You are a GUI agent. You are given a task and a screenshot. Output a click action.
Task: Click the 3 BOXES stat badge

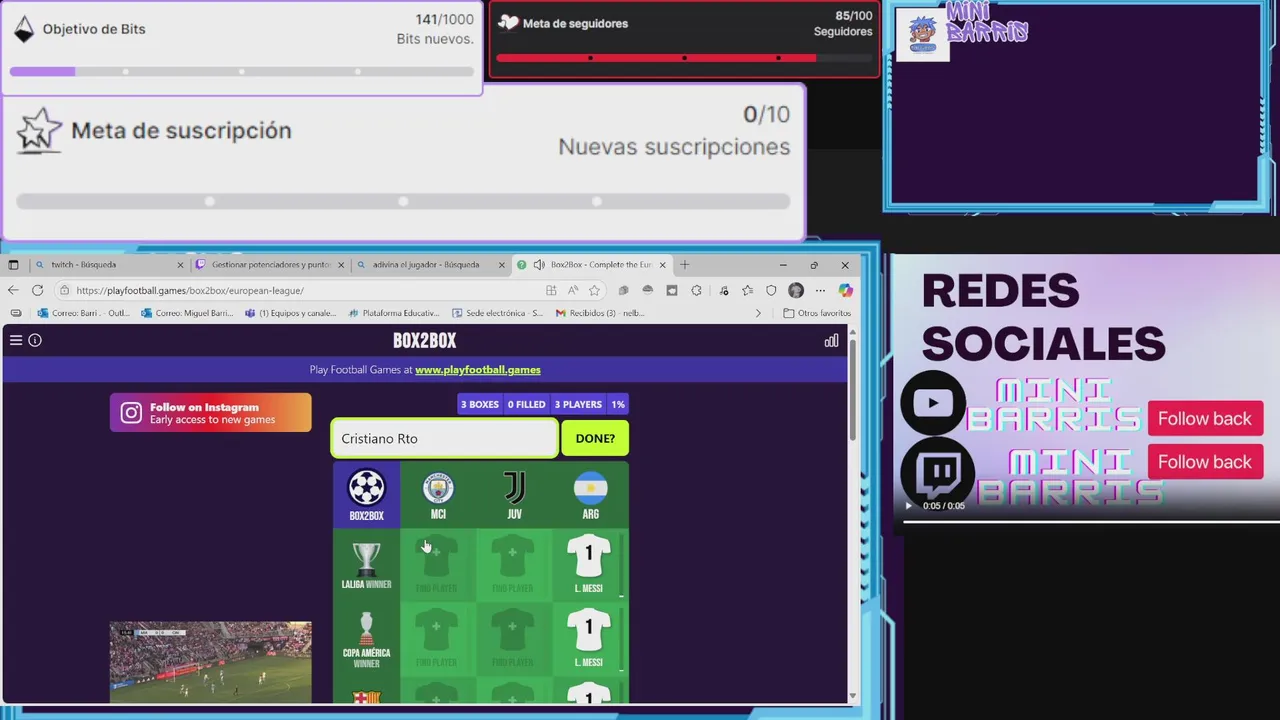point(479,404)
